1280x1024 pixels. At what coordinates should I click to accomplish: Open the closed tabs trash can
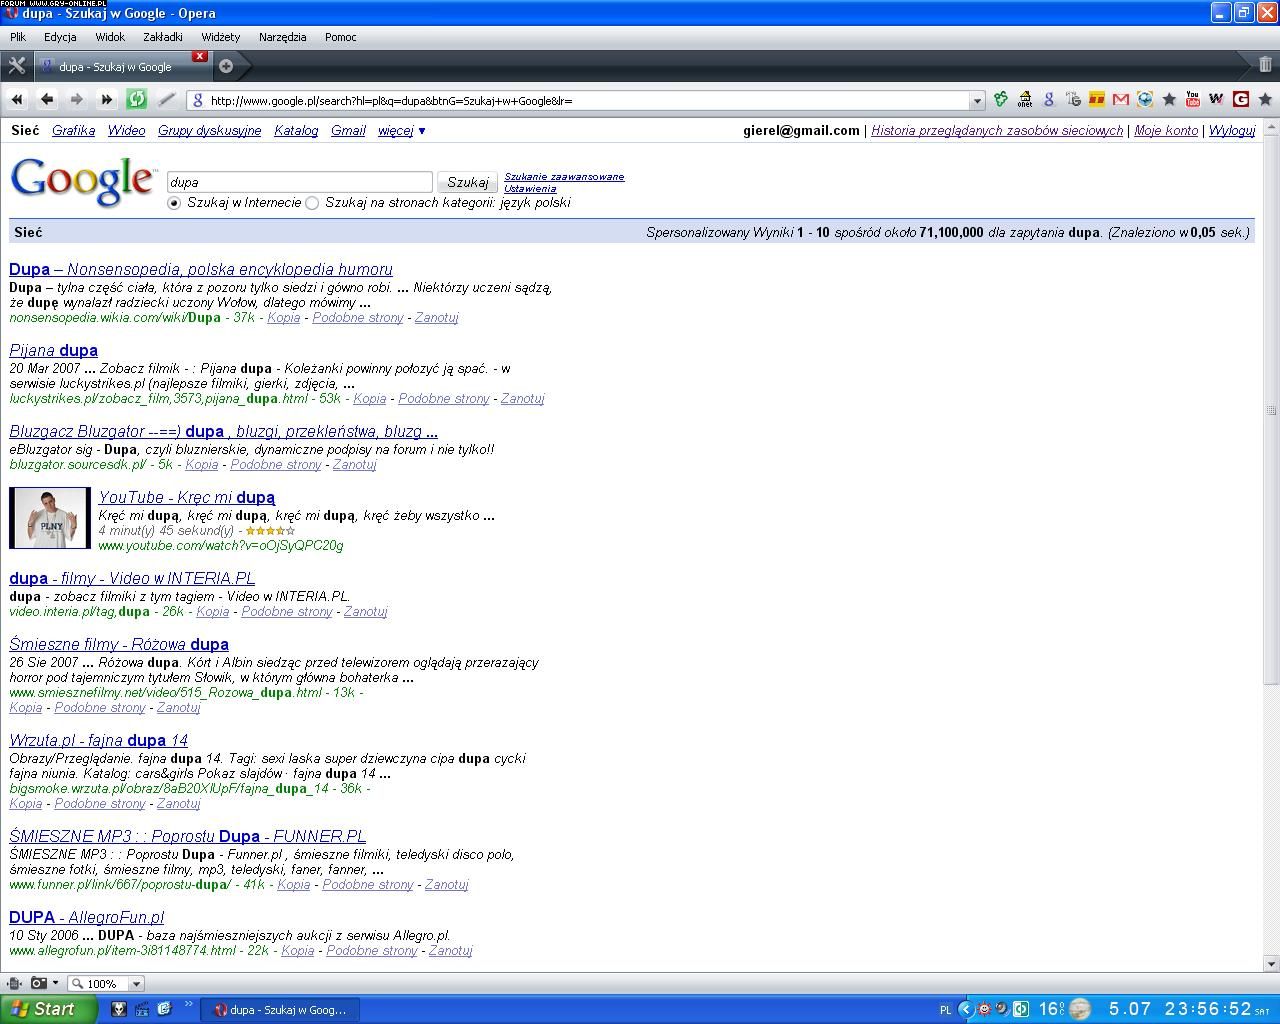coord(1265,65)
